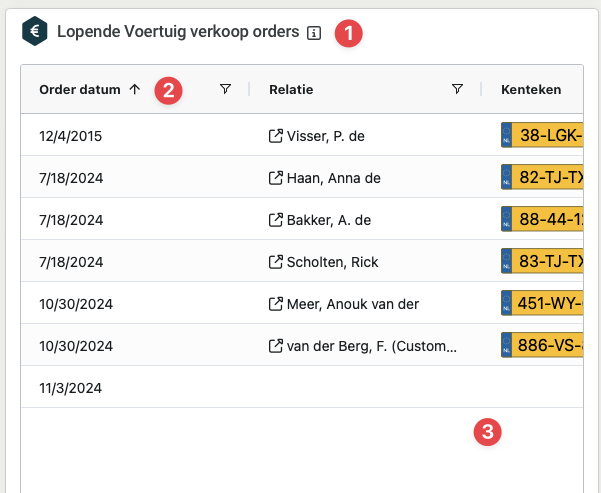Open external link icon for Scholten, Rick
The width and height of the screenshot is (601, 493).
coord(276,262)
